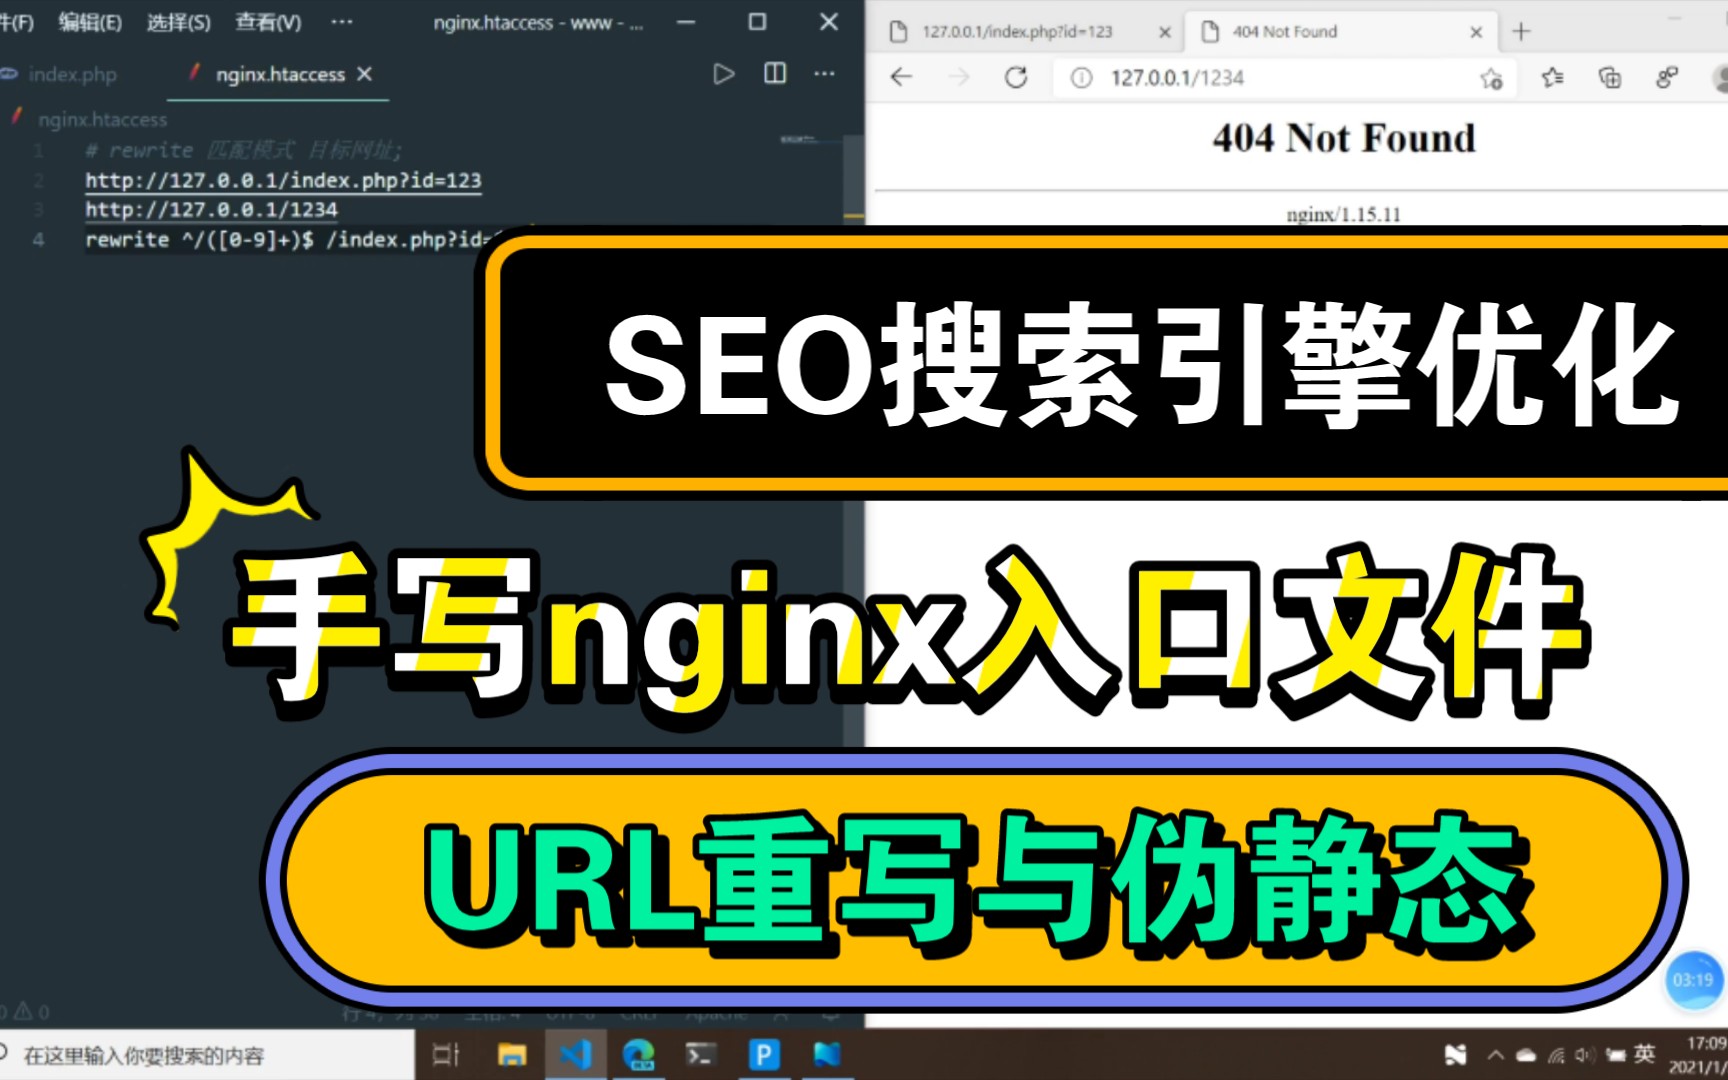Split the VS Code editor
This screenshot has width=1728, height=1080.
click(775, 73)
